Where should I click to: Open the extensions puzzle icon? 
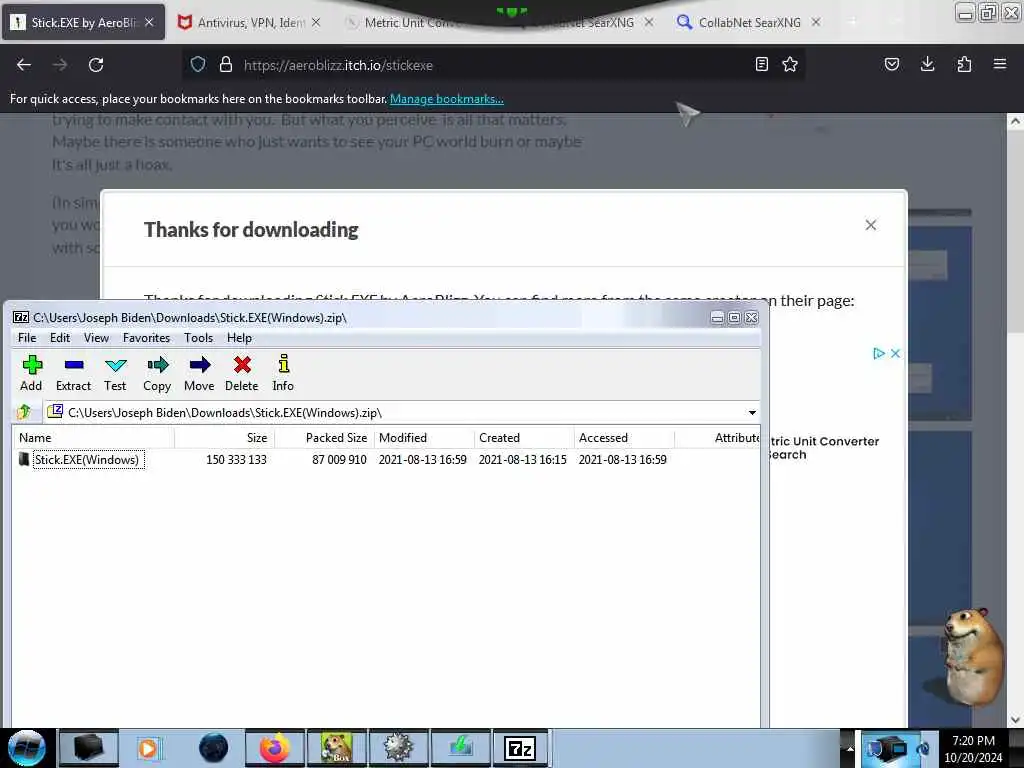coord(964,64)
